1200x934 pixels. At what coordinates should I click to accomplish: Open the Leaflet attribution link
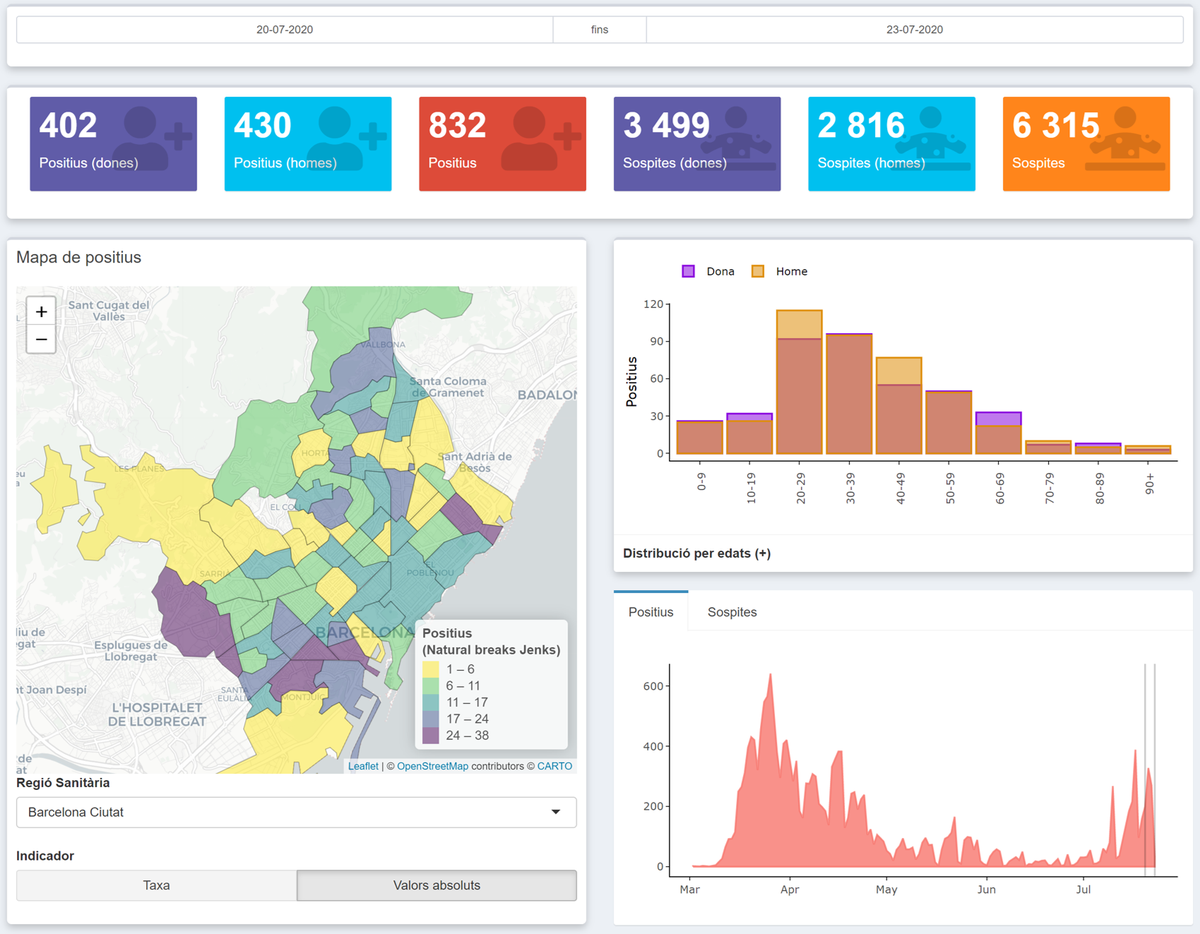[x=363, y=766]
